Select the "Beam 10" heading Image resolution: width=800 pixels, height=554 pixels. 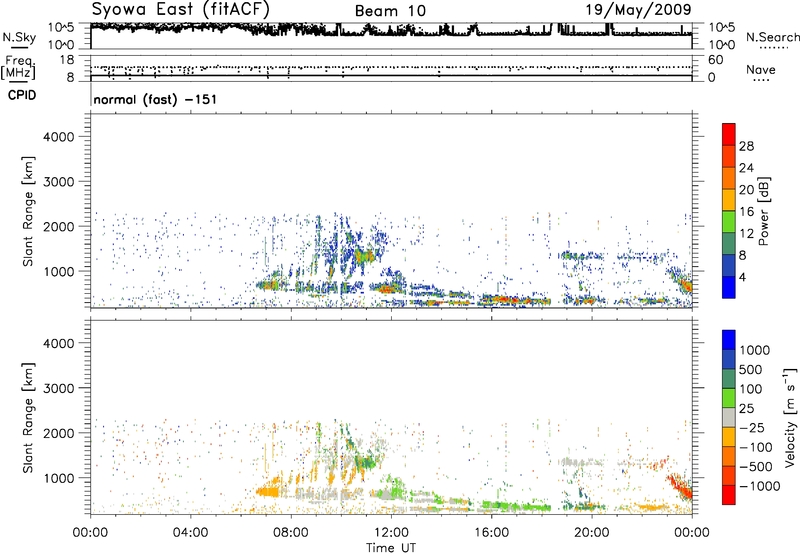click(x=390, y=11)
